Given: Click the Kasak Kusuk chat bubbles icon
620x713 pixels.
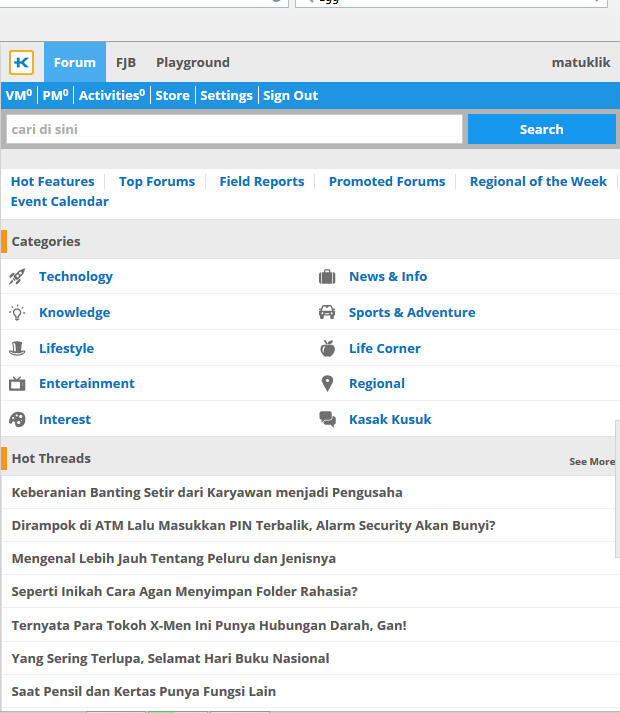Looking at the screenshot, I should (x=327, y=419).
